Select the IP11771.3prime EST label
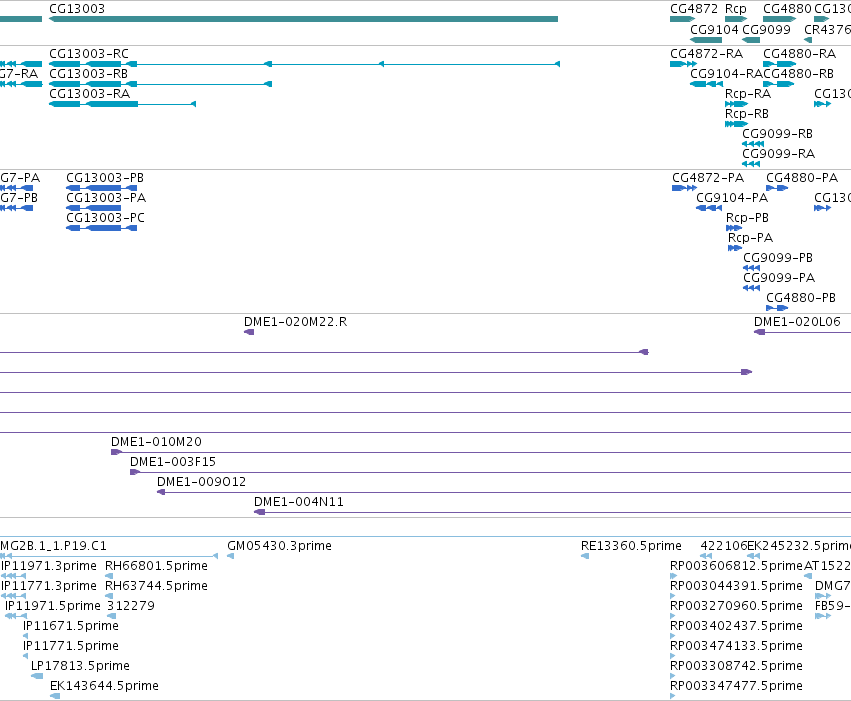 (x=48, y=586)
